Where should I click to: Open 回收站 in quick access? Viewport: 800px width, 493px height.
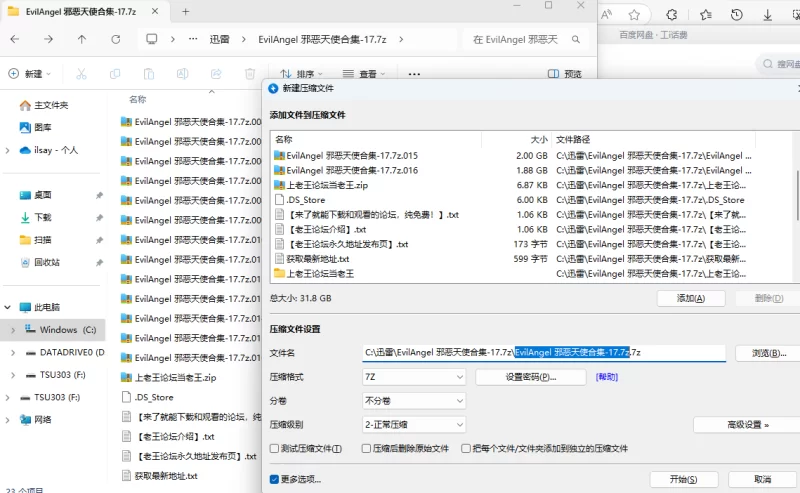coord(47,262)
